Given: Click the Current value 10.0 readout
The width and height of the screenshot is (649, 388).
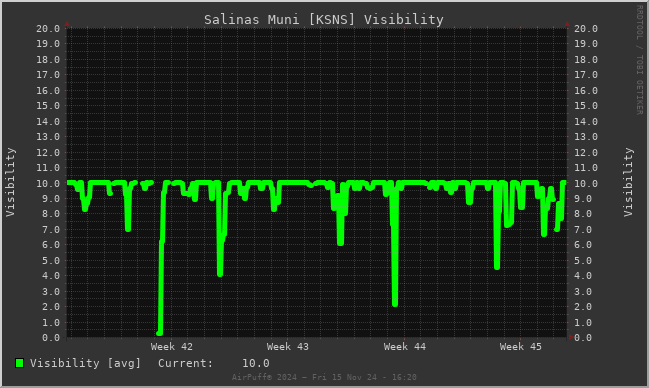Looking at the screenshot, I should (x=255, y=363).
